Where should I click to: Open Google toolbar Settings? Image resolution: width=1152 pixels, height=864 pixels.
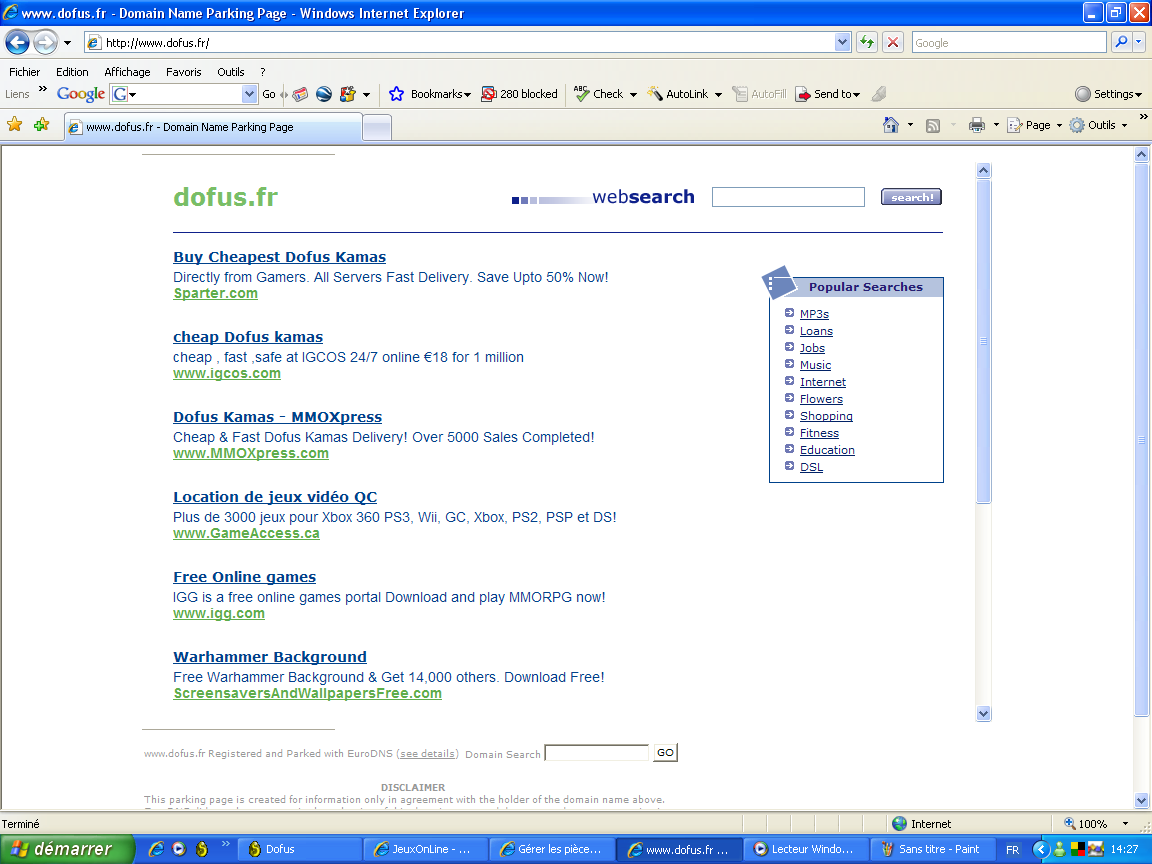(x=1108, y=94)
